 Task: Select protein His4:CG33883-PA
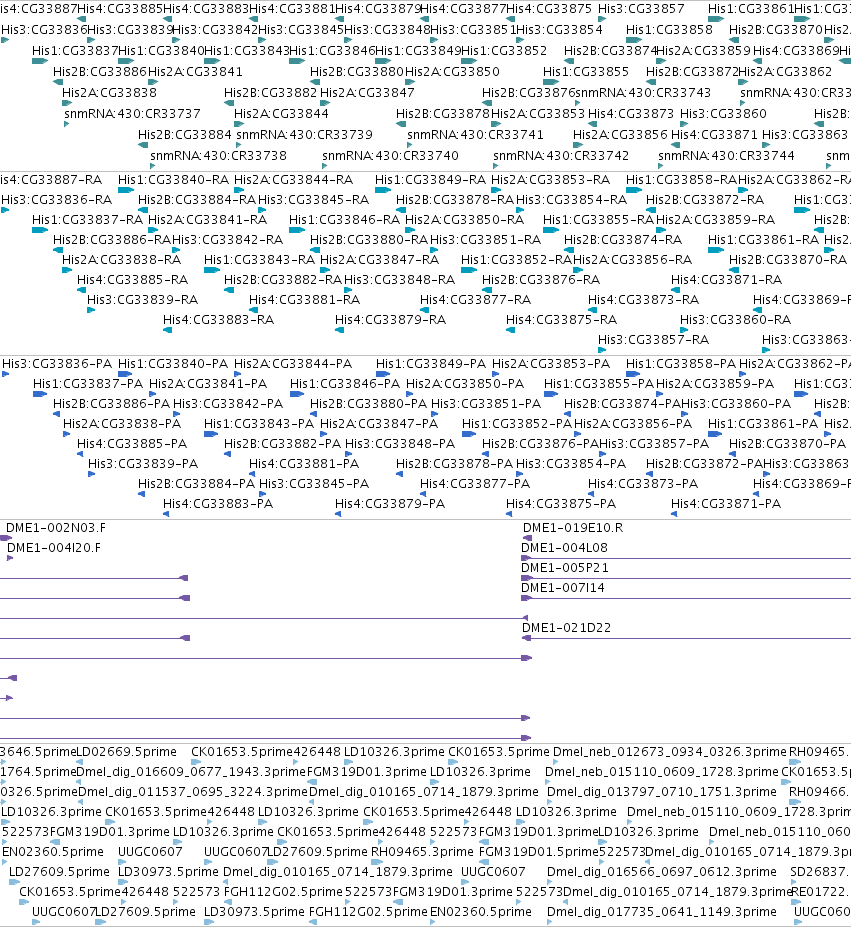[x=218, y=504]
